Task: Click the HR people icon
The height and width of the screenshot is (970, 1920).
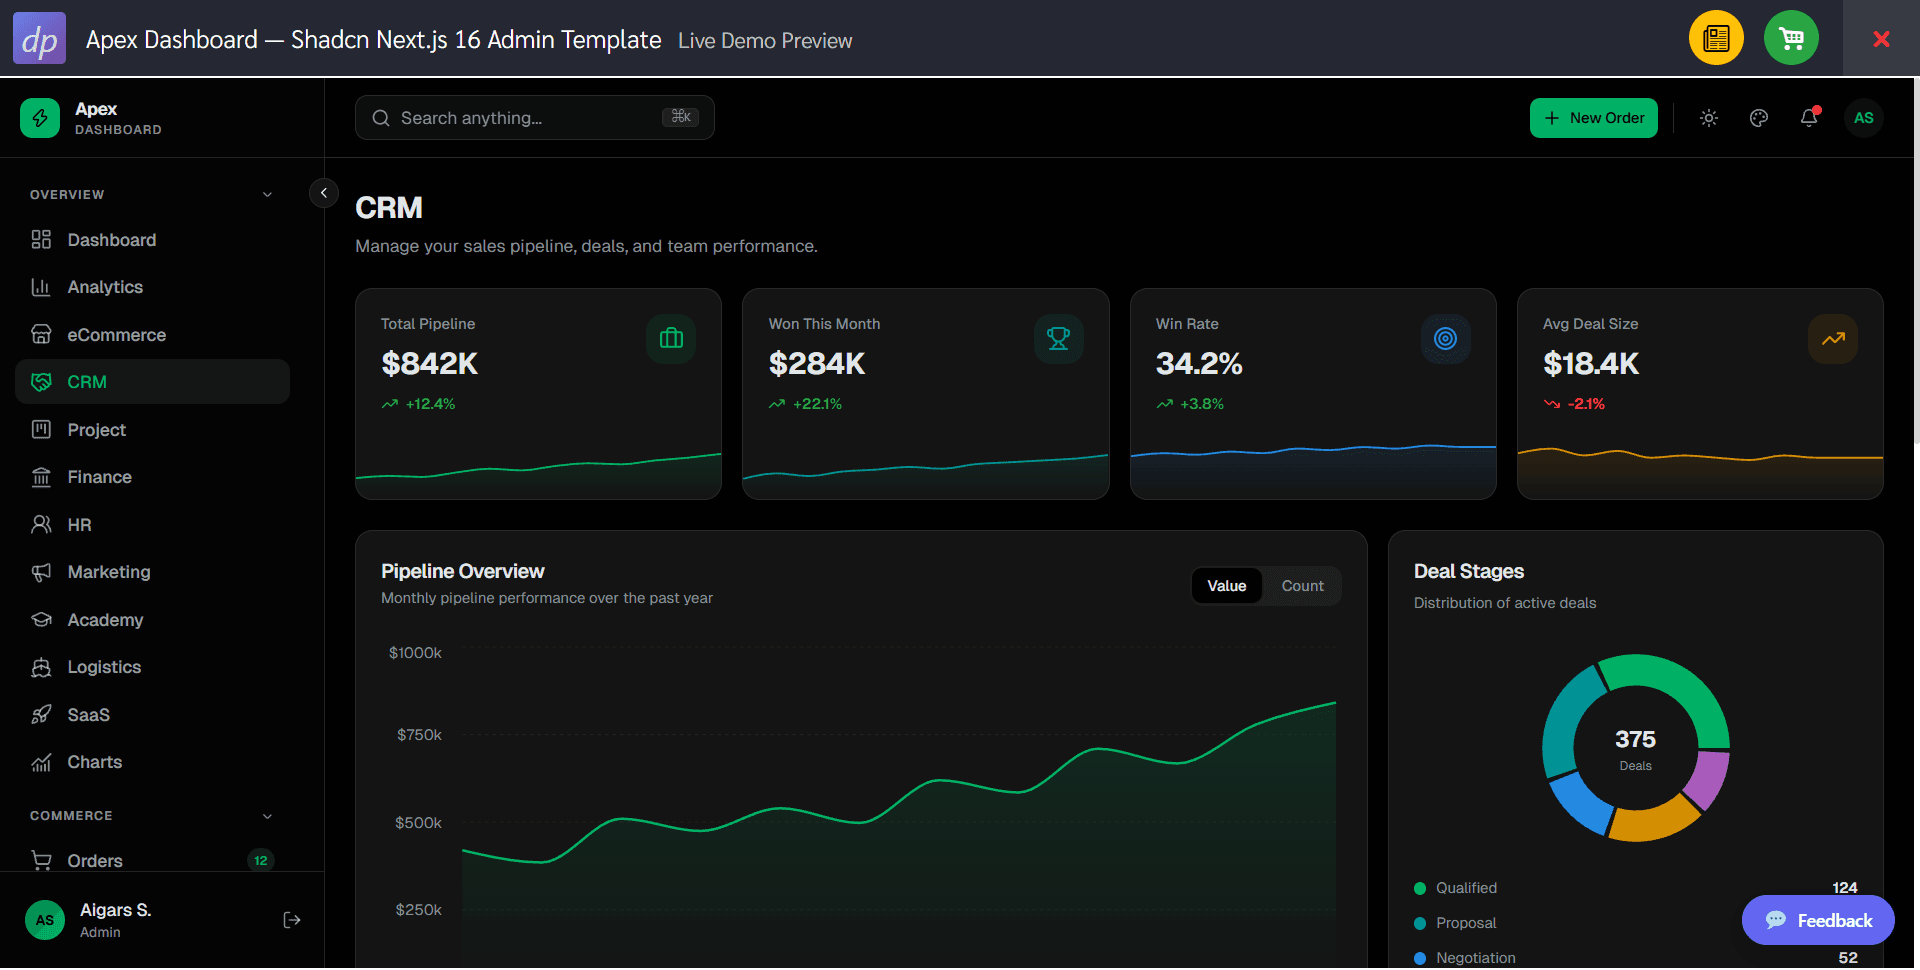Action: pos(41,525)
